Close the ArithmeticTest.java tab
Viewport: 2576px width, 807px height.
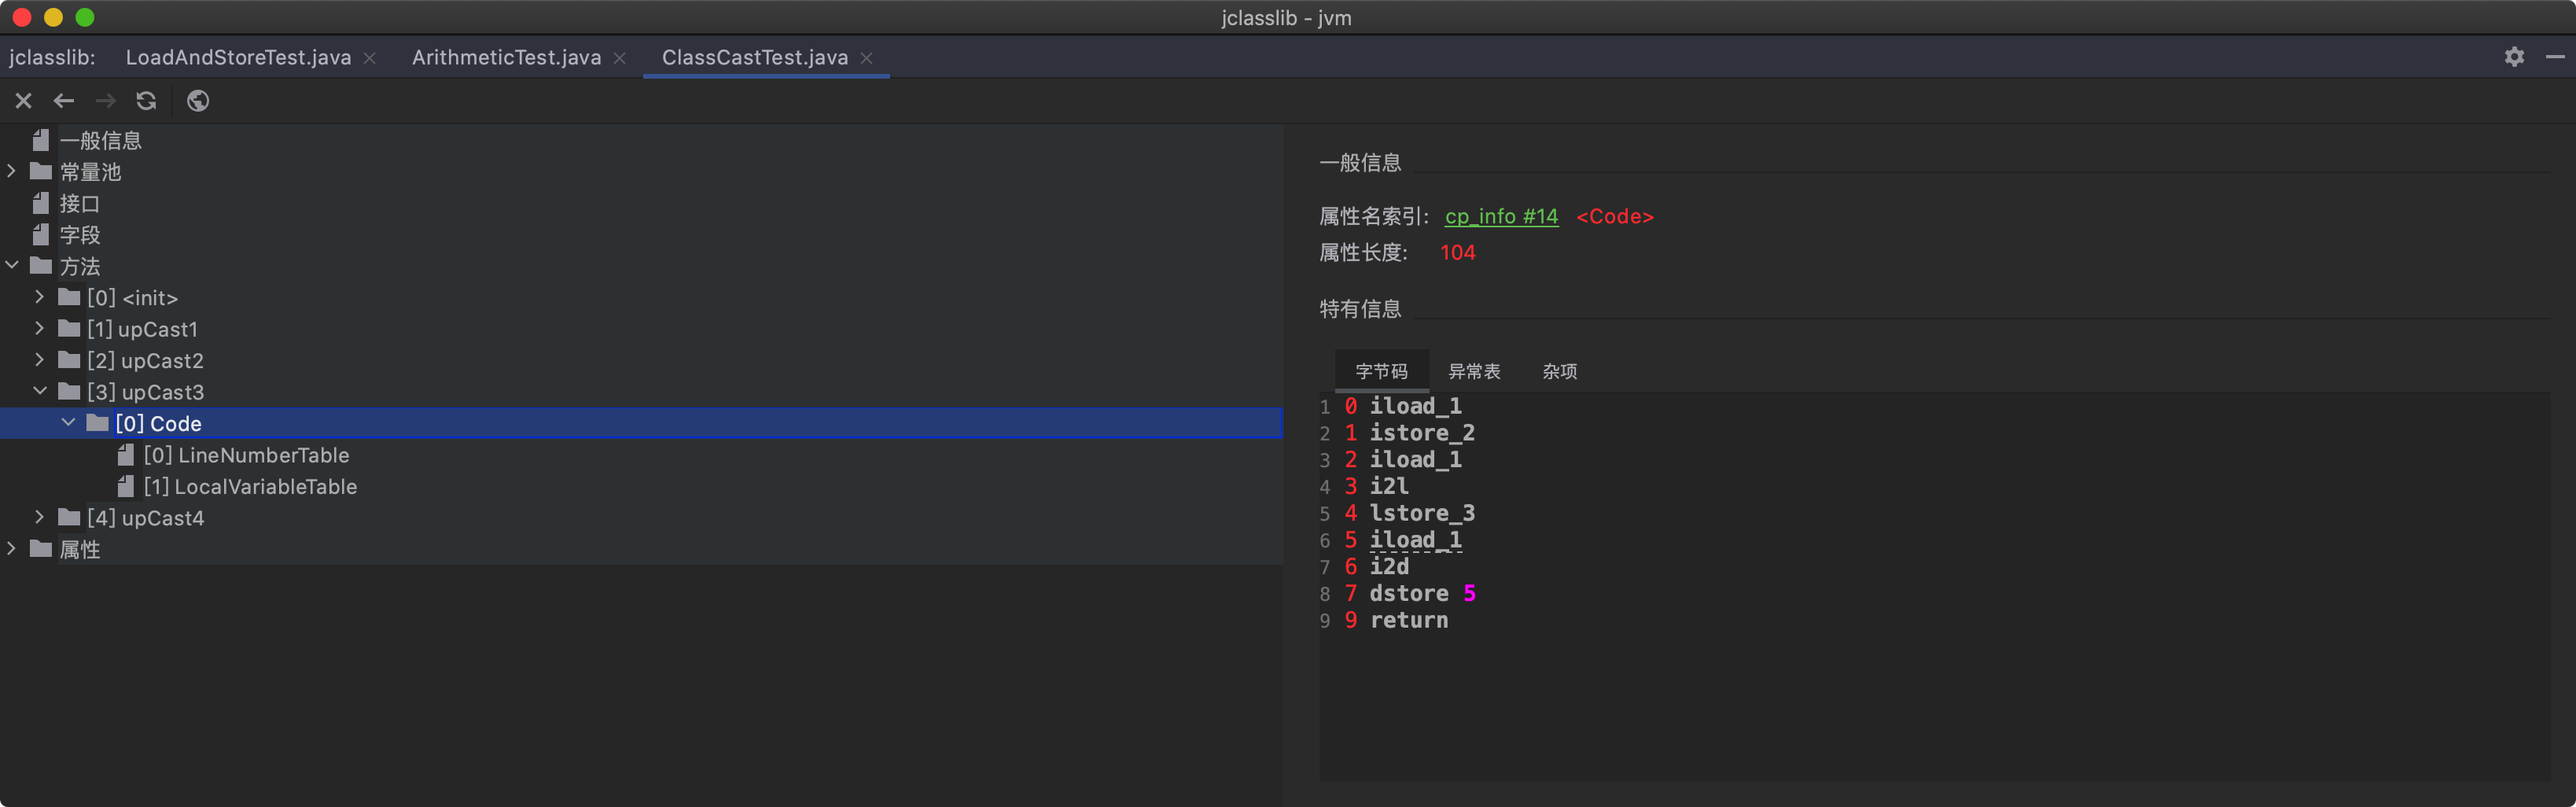pyautogui.click(x=620, y=58)
